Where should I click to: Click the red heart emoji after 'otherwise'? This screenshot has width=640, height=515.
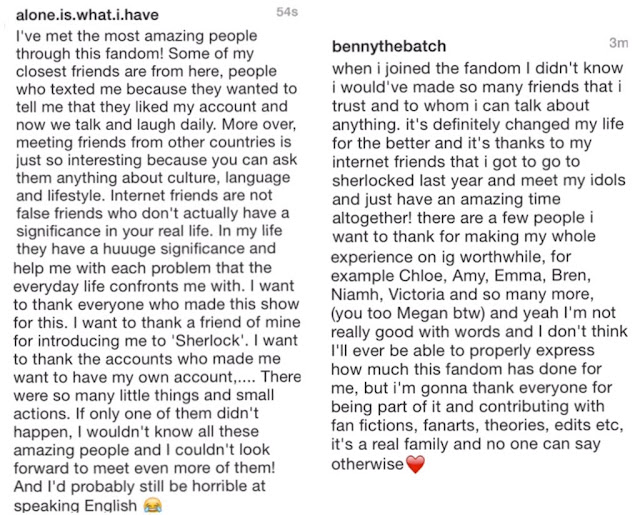pos(416,464)
